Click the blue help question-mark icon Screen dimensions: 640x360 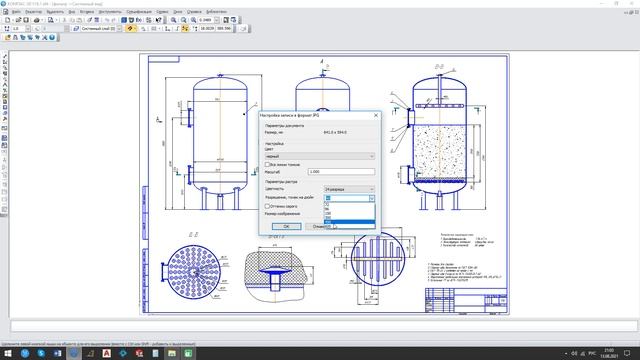(52, 38)
